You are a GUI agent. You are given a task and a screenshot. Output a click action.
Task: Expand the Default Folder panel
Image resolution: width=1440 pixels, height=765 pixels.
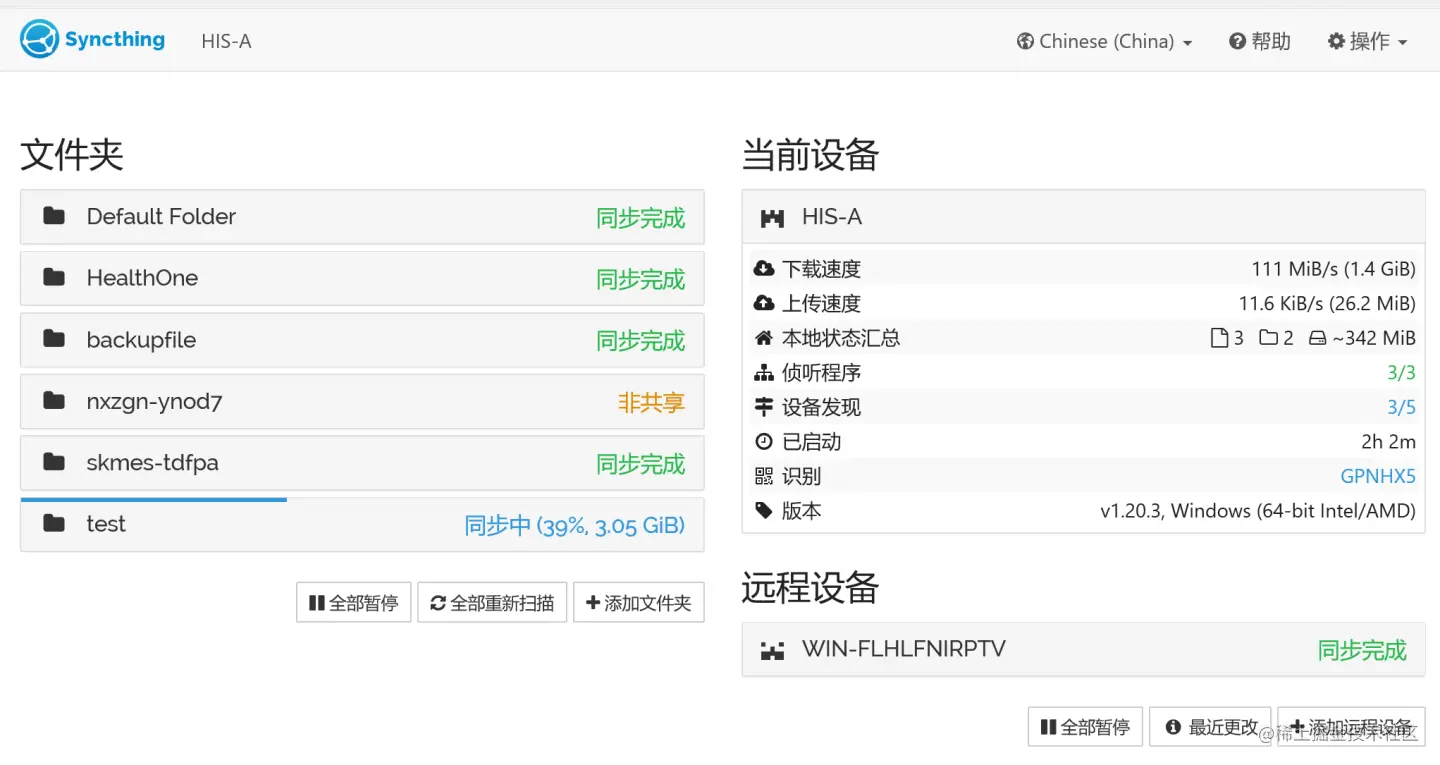362,217
